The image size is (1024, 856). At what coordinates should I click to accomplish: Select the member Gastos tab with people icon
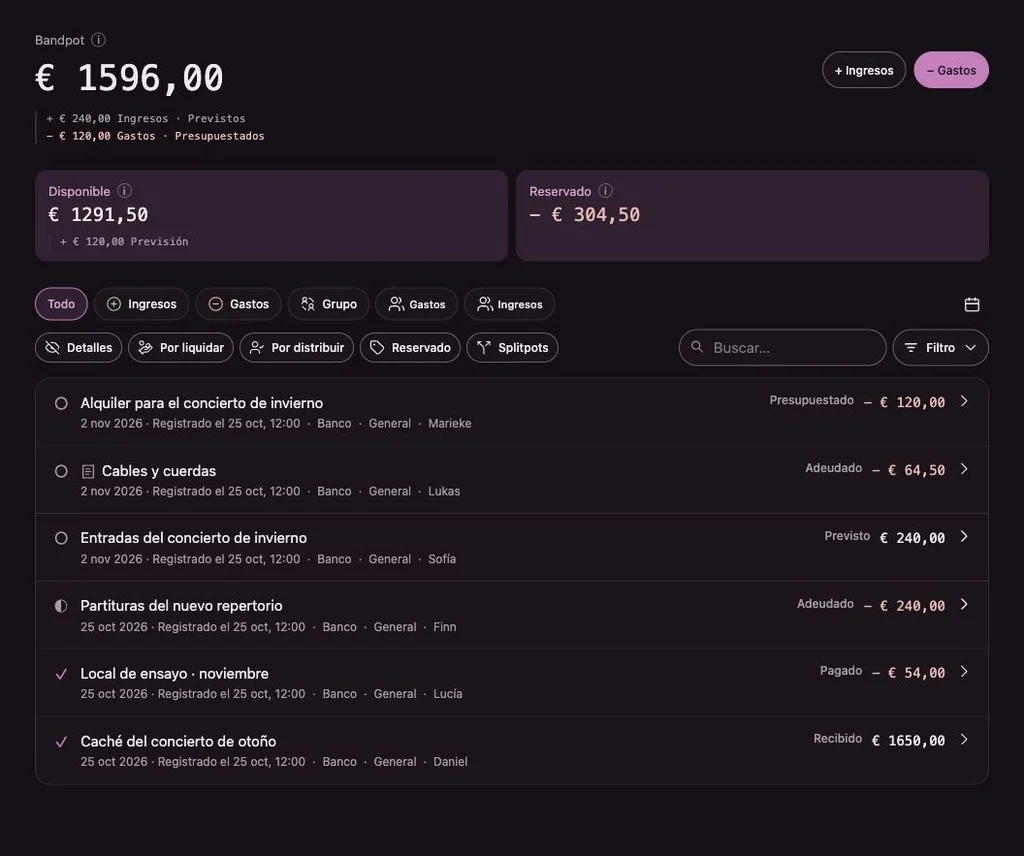click(417, 304)
